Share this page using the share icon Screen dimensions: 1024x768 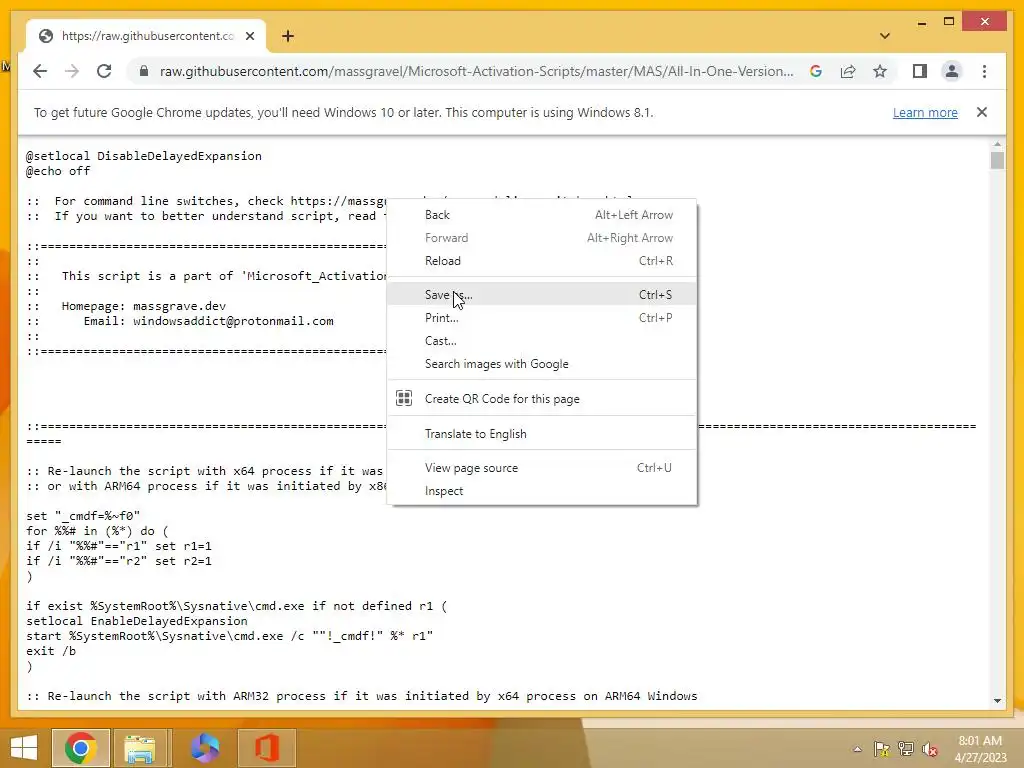(x=848, y=71)
